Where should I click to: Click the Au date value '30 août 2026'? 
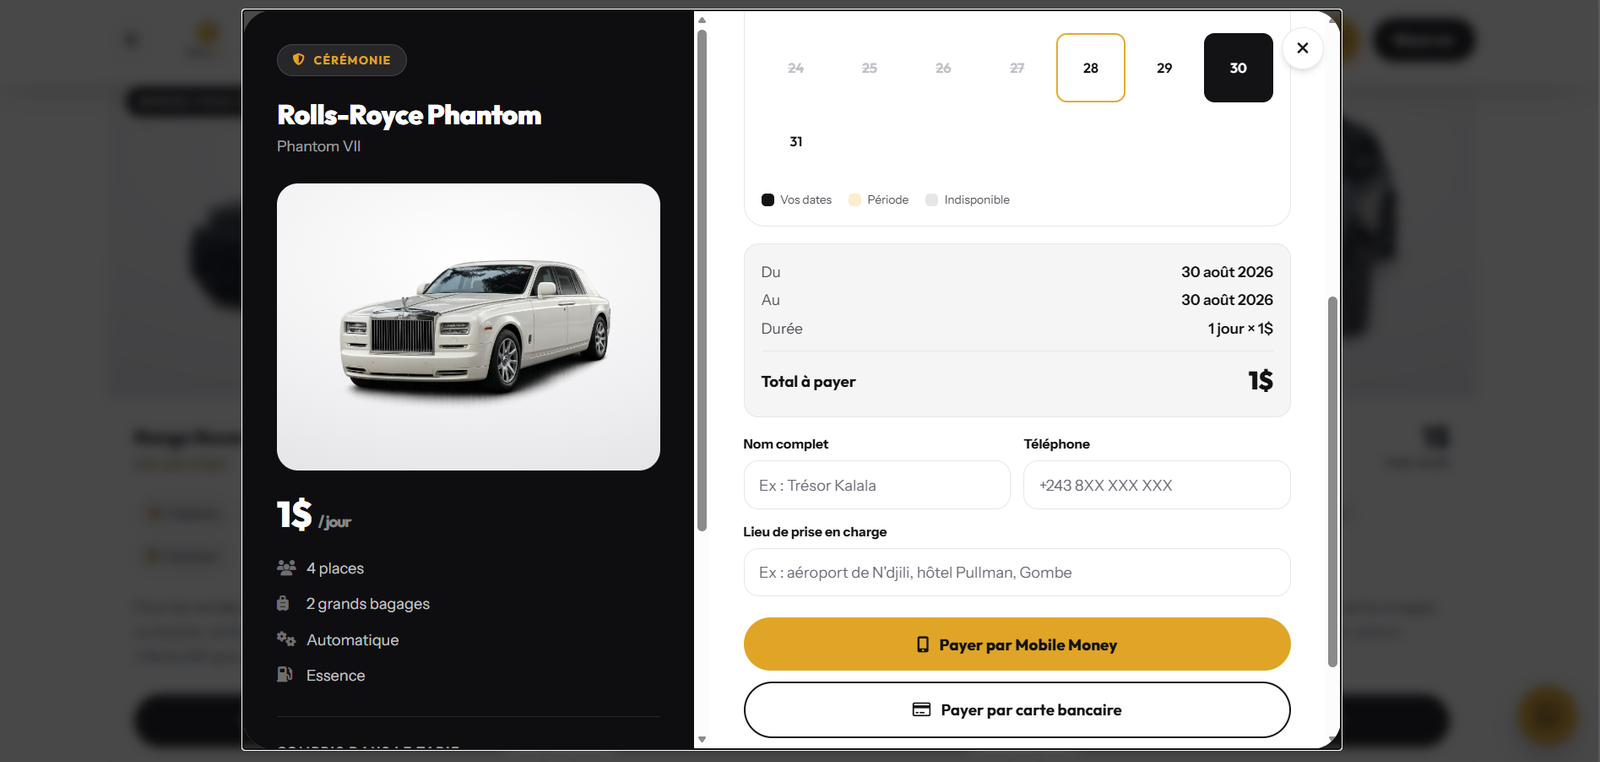click(x=1227, y=300)
